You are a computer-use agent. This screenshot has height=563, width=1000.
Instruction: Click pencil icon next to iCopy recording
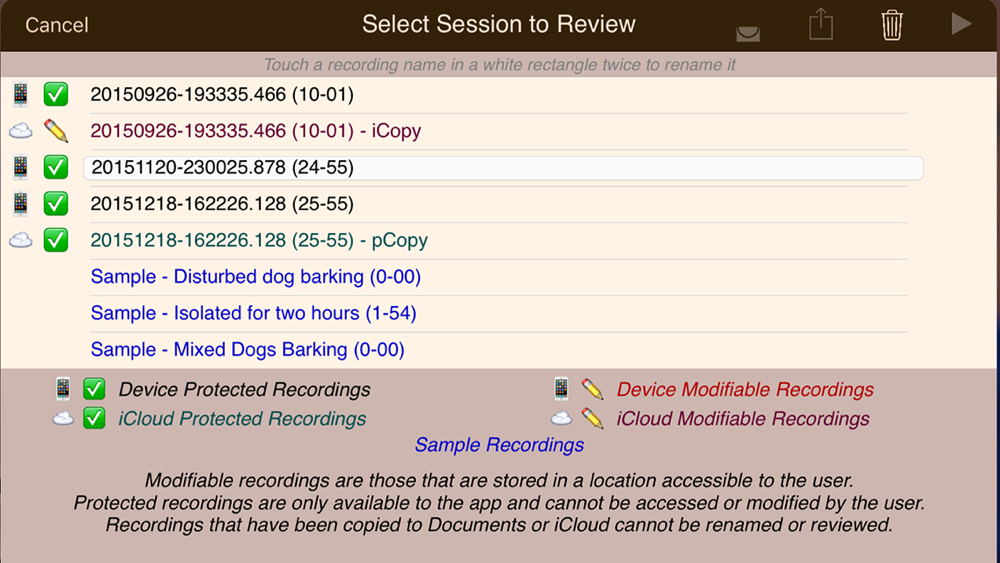[x=56, y=131]
